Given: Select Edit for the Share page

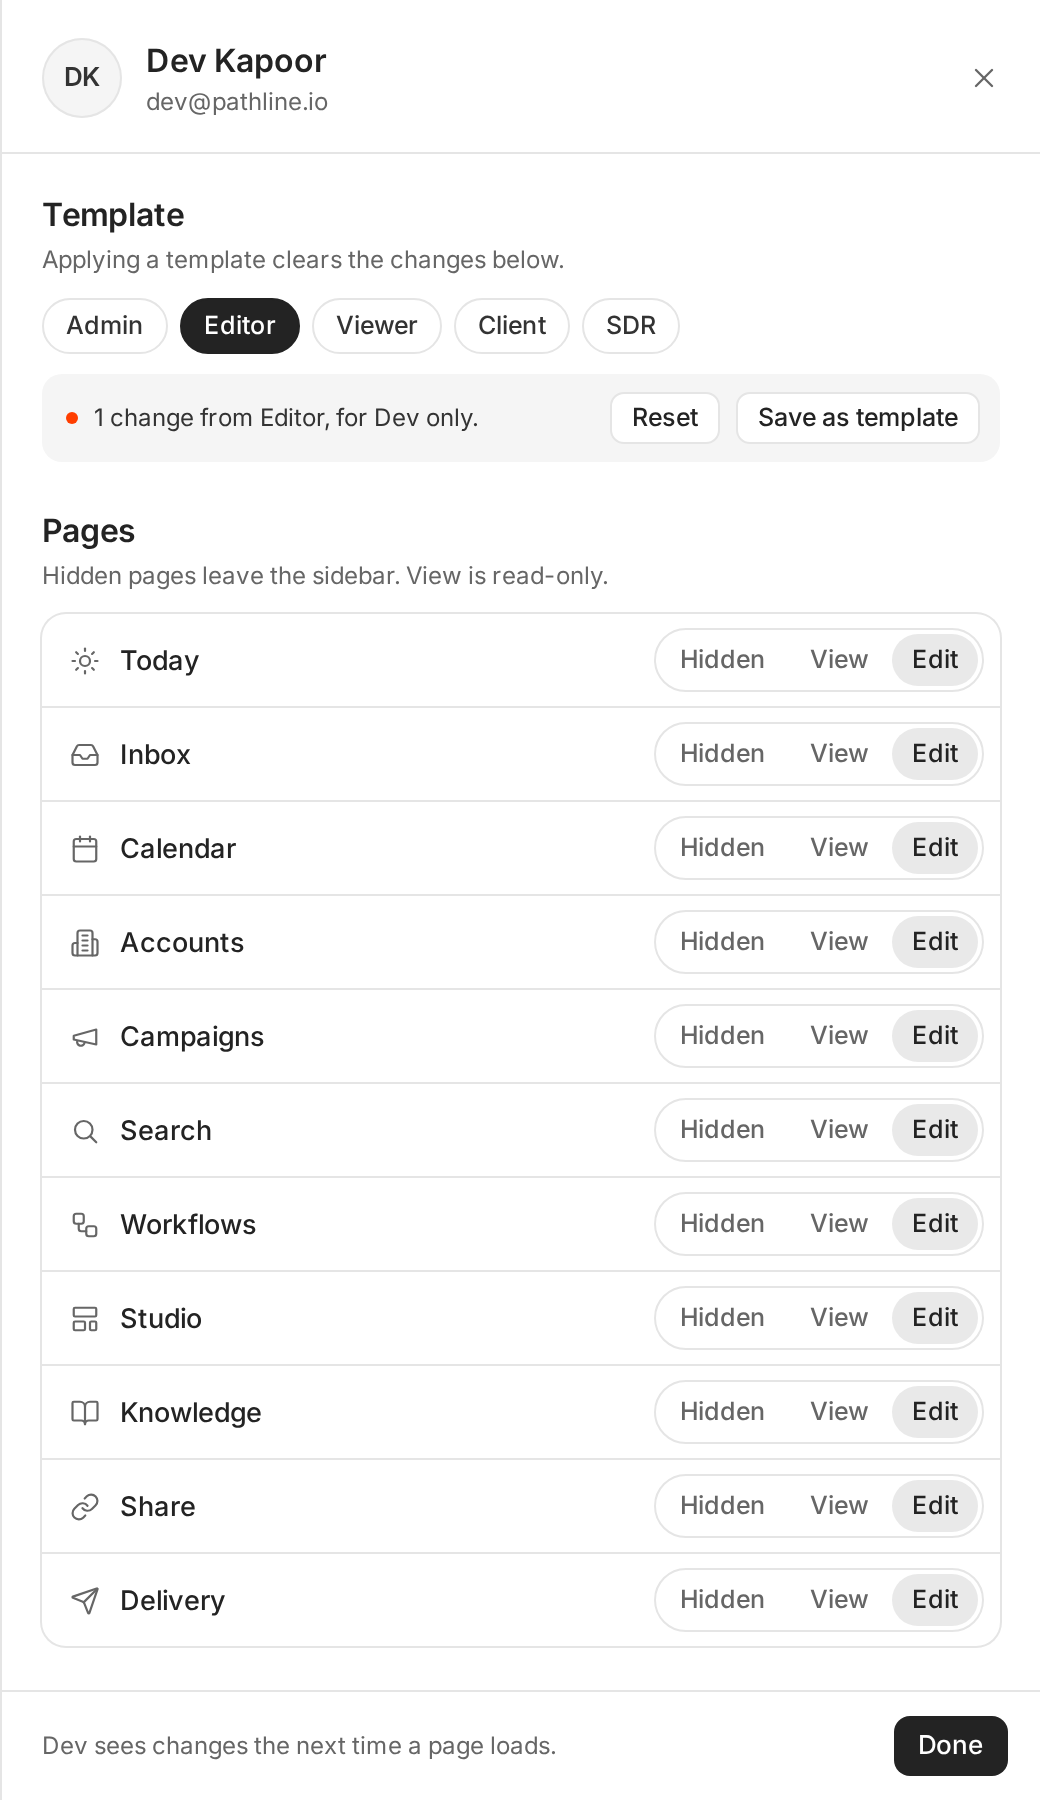Looking at the screenshot, I should tap(935, 1506).
